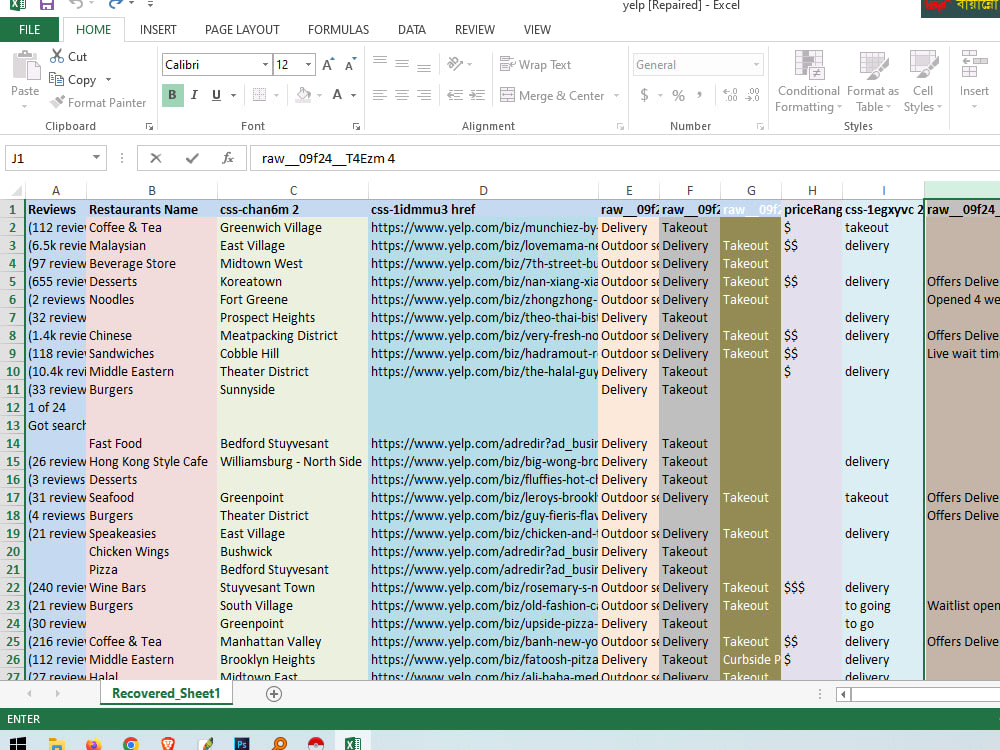Click the Cut scissors icon
This screenshot has height=750, width=1000.
tap(57, 56)
